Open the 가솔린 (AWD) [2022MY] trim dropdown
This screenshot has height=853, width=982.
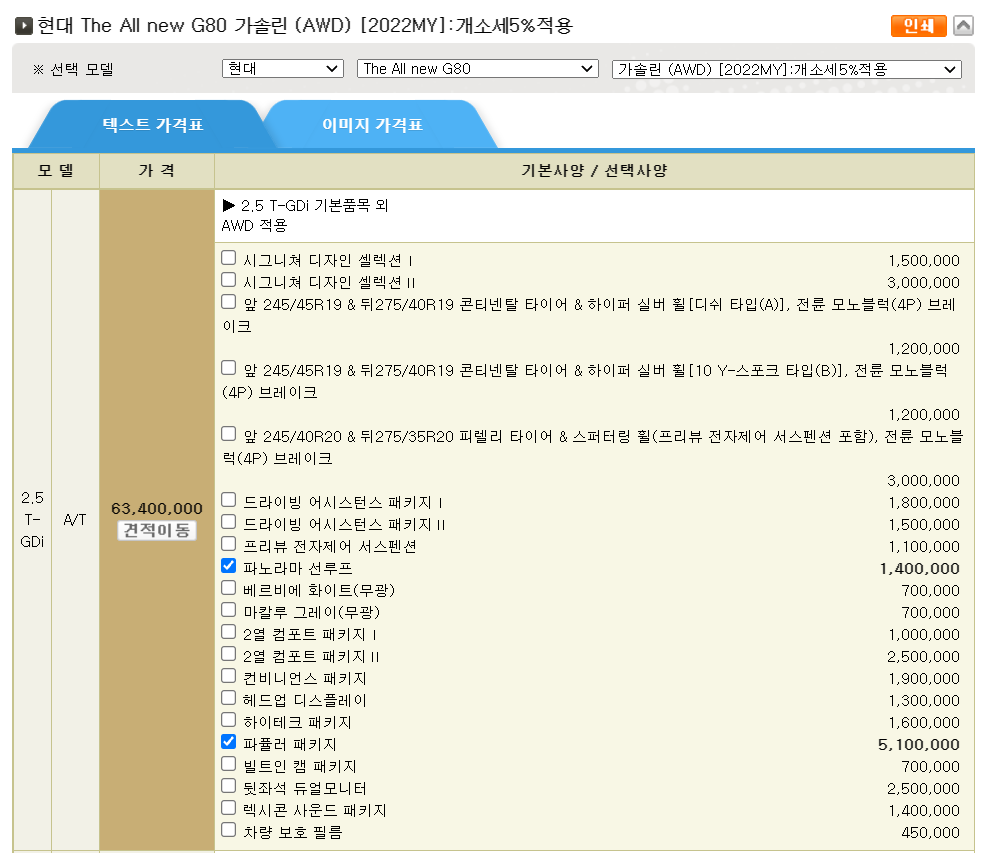[x=787, y=69]
